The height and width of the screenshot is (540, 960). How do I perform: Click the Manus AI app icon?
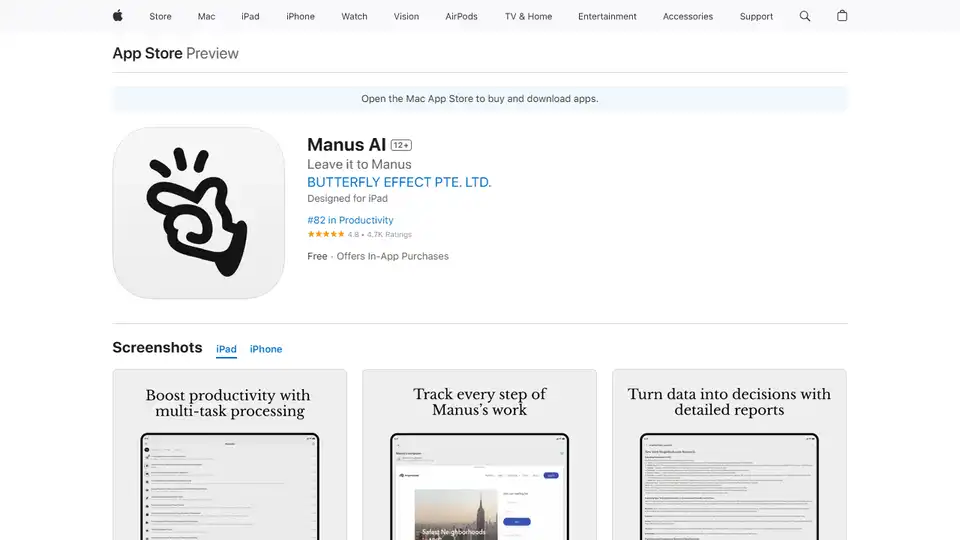coord(198,213)
